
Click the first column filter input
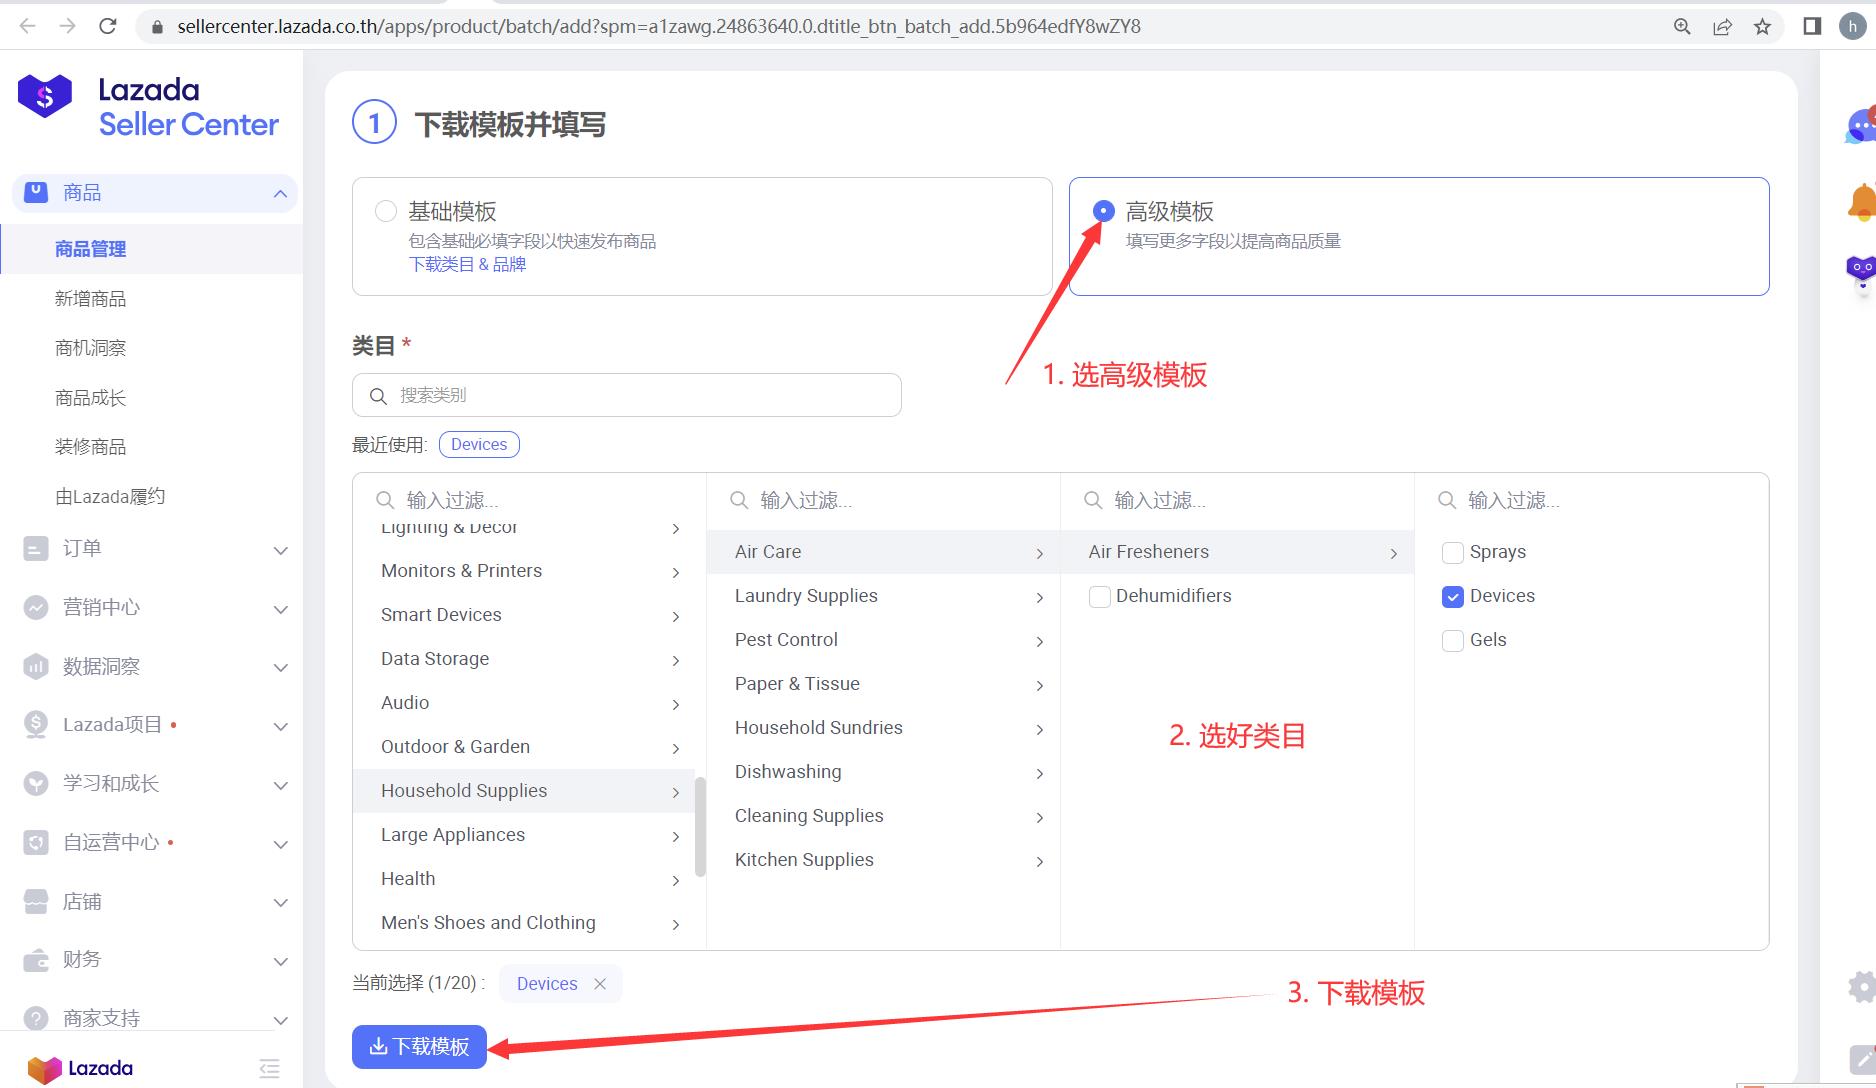pos(530,500)
